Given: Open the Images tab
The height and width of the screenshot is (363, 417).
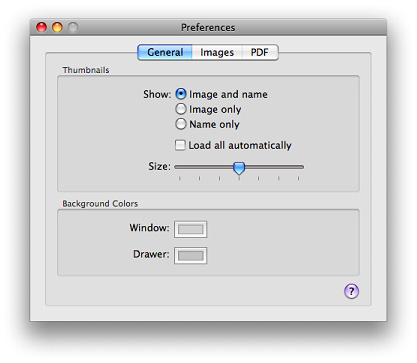Looking at the screenshot, I should coord(217,52).
